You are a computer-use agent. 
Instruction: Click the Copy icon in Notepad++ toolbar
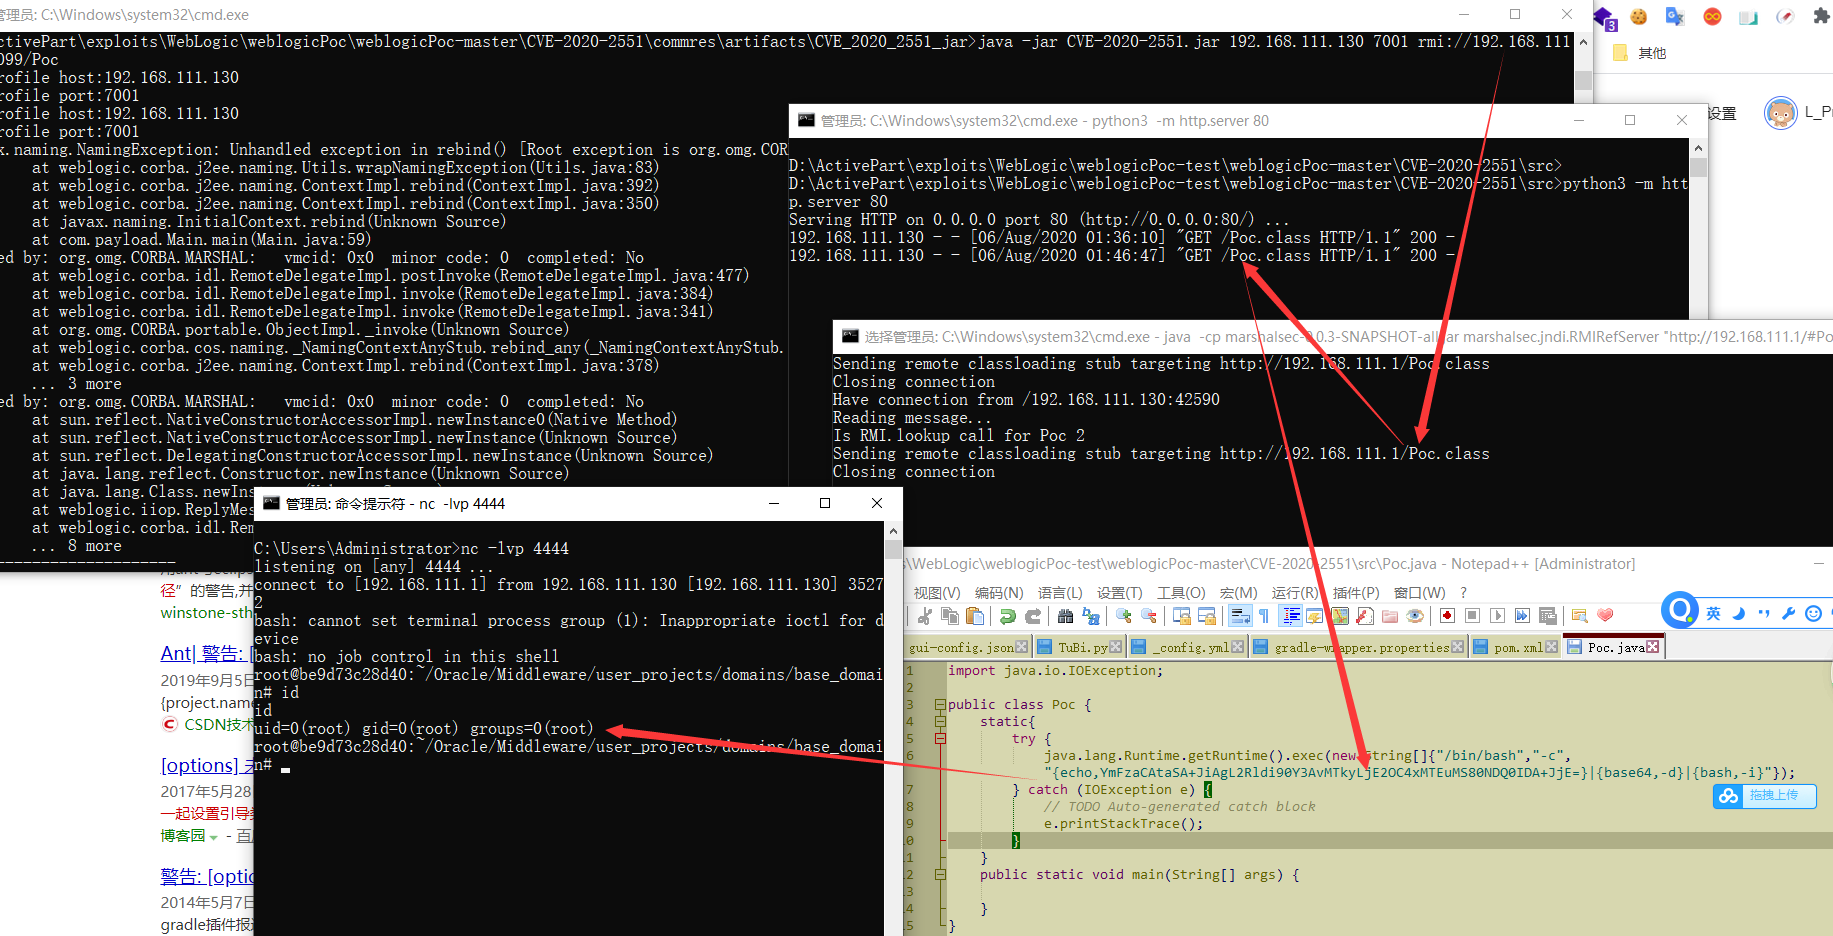point(950,616)
